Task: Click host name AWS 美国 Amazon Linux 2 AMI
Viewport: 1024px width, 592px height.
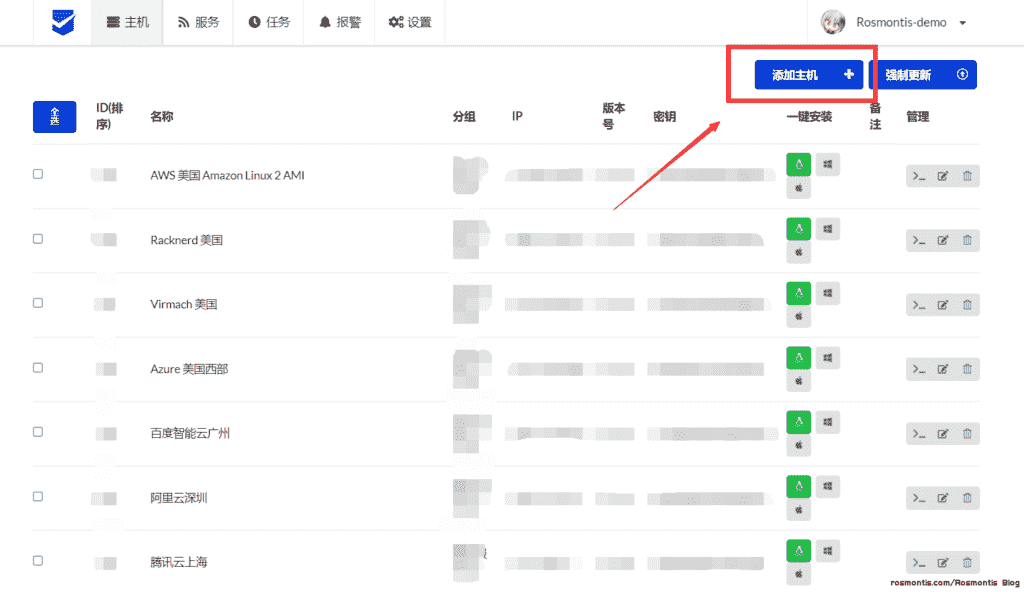Action: pyautogui.click(x=227, y=175)
